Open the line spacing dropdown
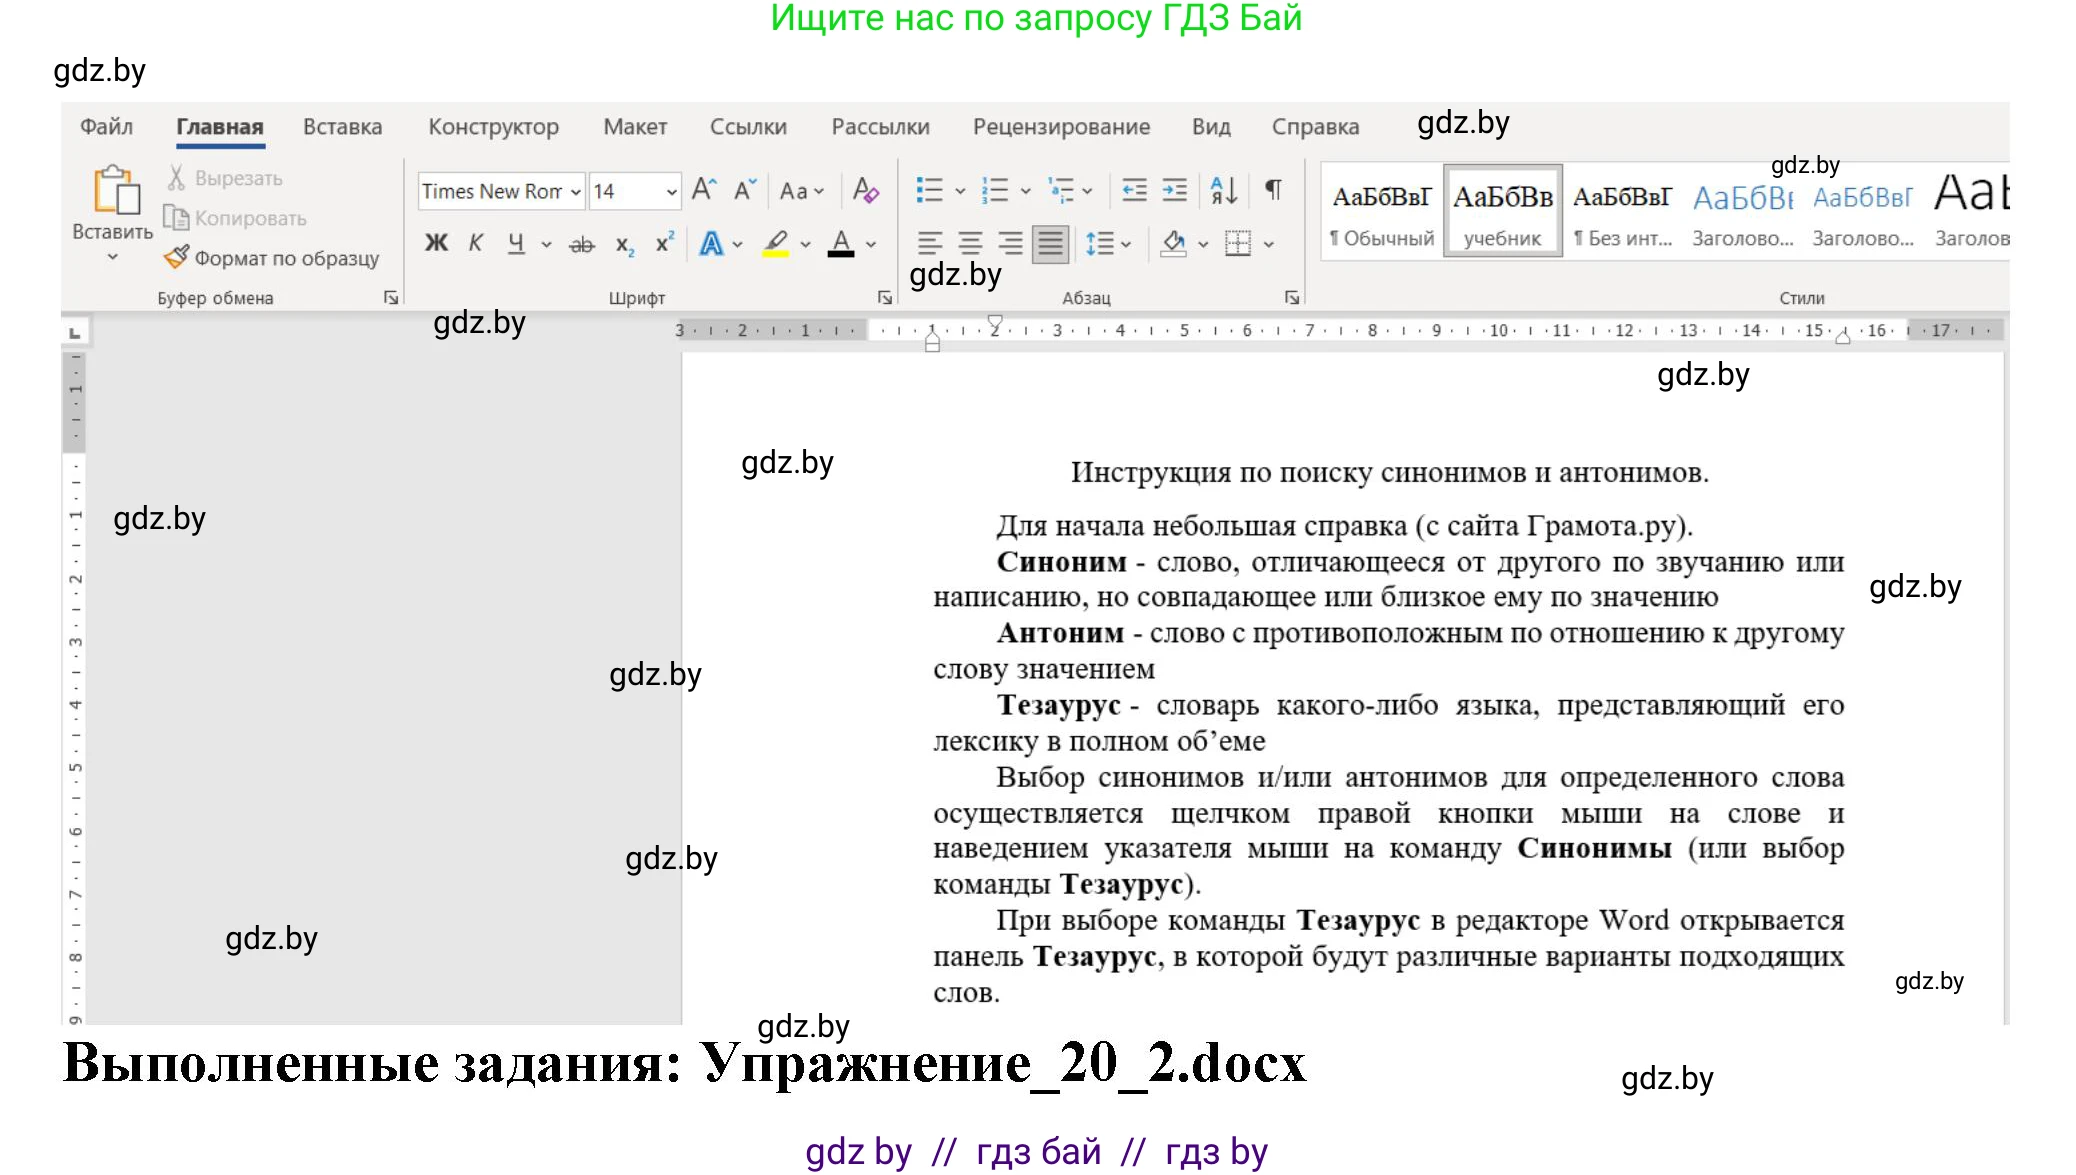This screenshot has width=2076, height=1175. point(1110,243)
